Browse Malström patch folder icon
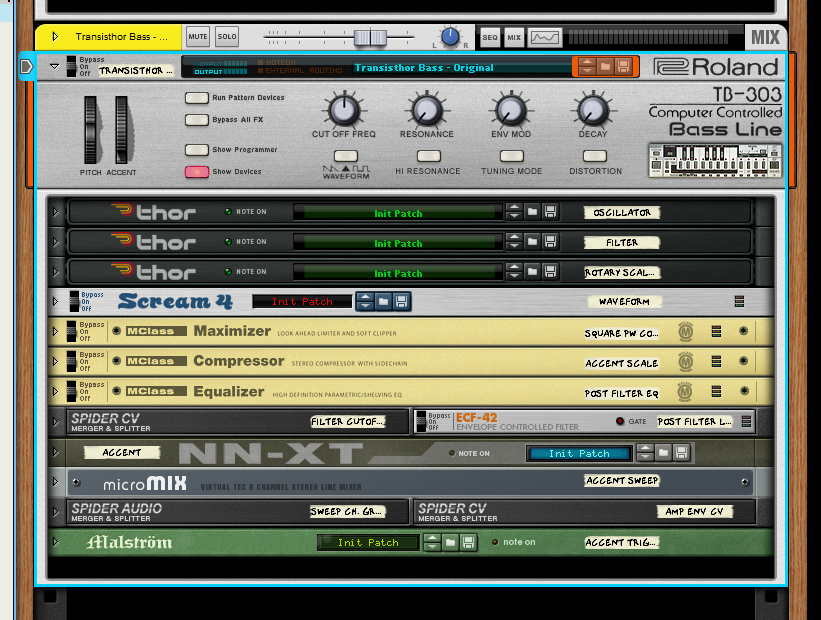821x620 pixels. 450,542
